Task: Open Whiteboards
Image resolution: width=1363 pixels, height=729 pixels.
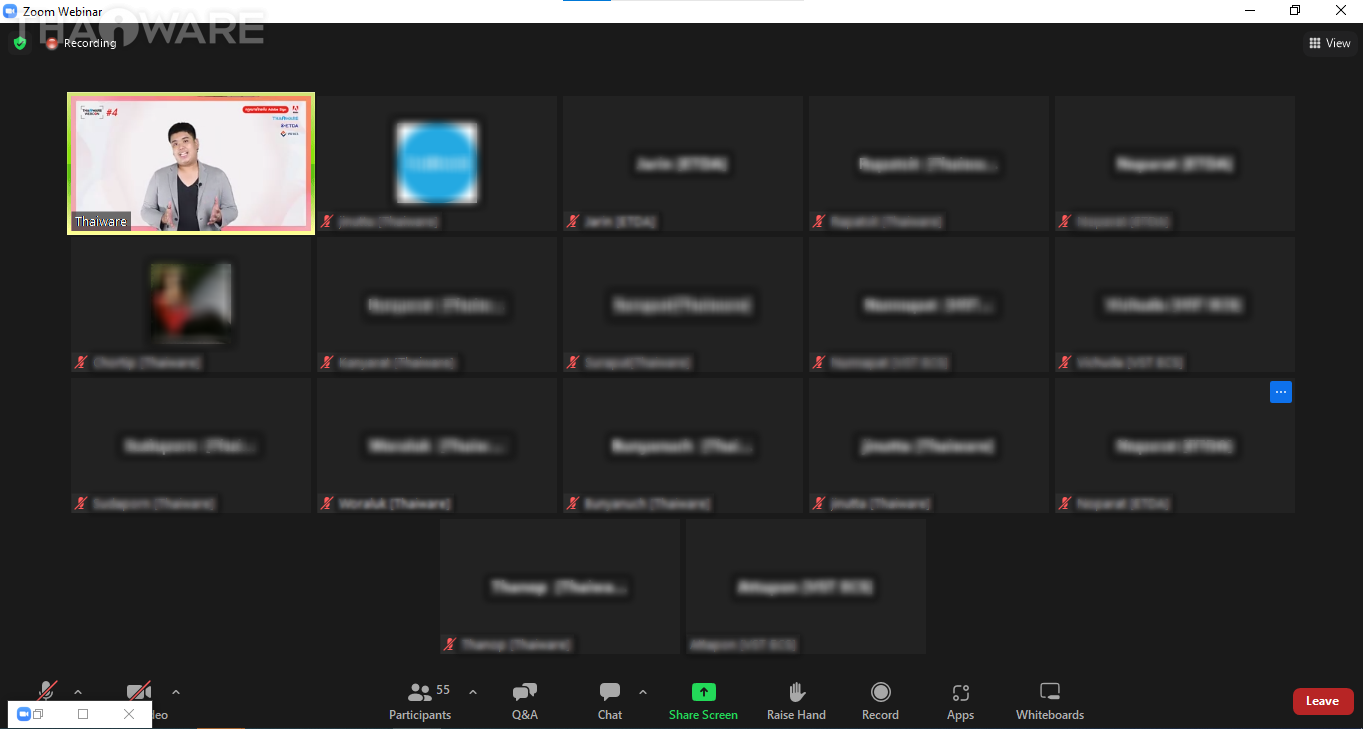Action: click(x=1050, y=701)
